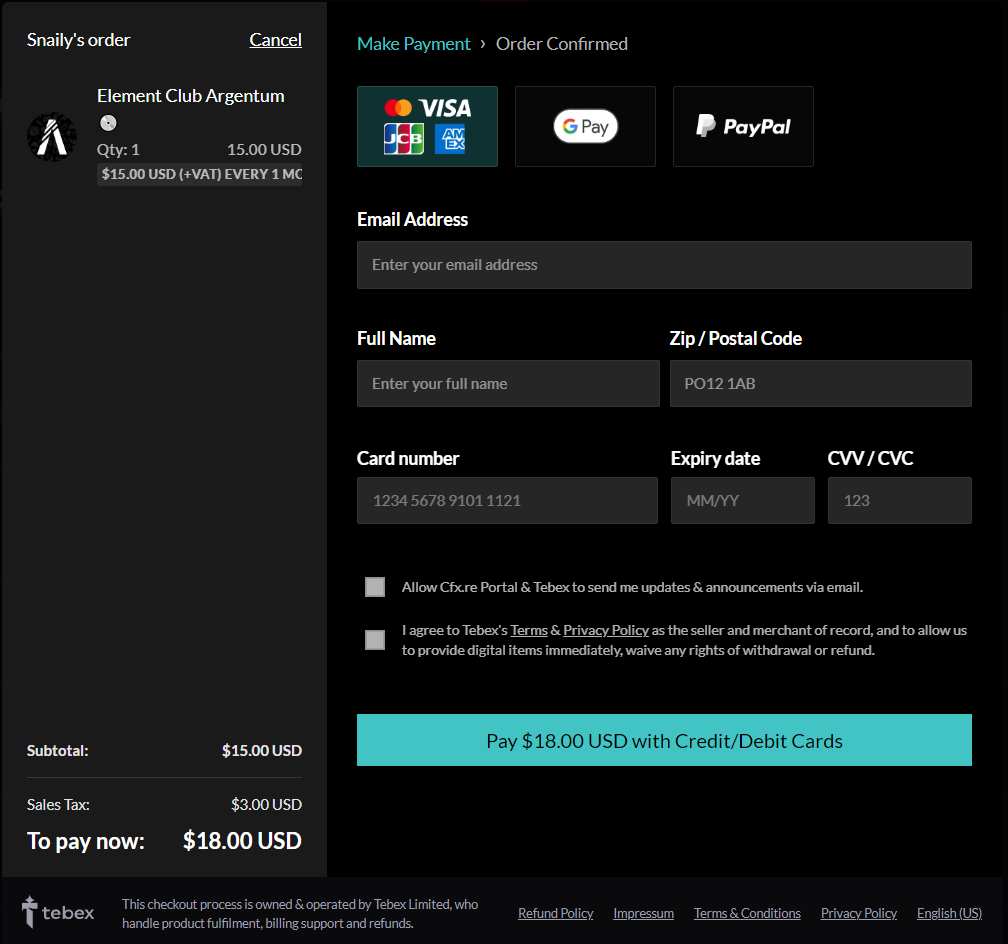Focus the Card number field
The image size is (1008, 944).
pyautogui.click(x=507, y=500)
